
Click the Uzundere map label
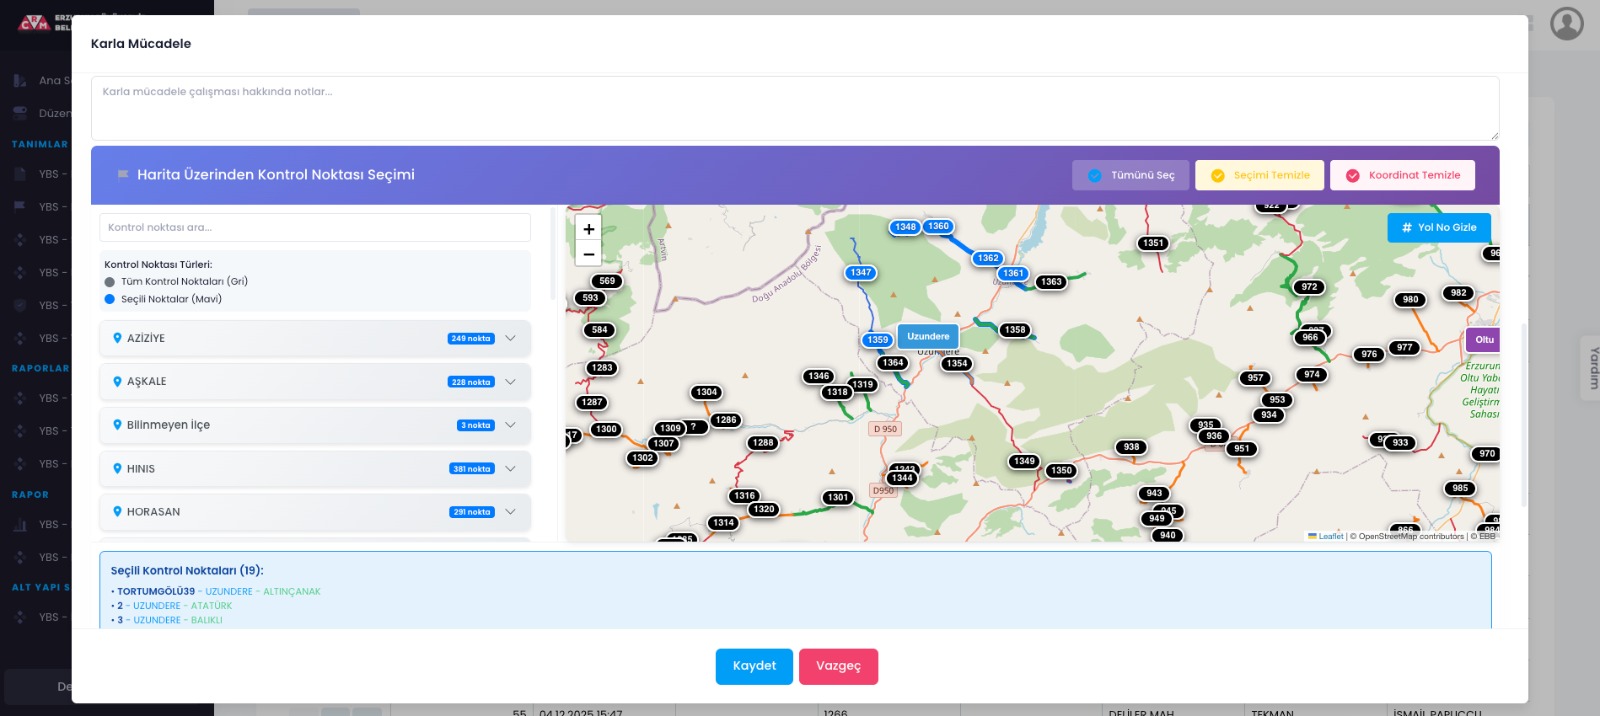coord(928,337)
